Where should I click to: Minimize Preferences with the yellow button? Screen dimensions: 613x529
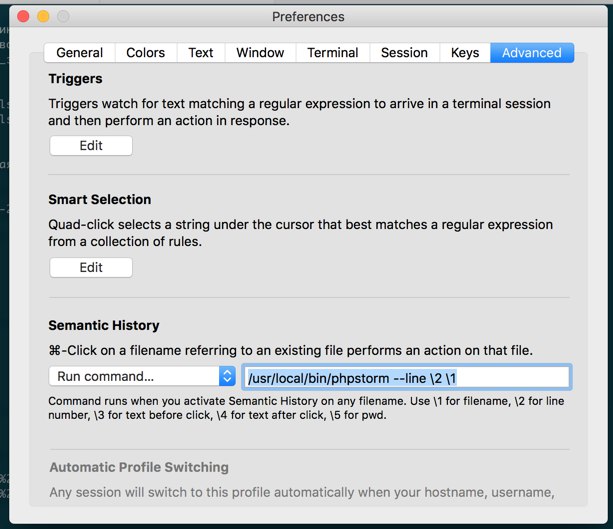(x=43, y=16)
